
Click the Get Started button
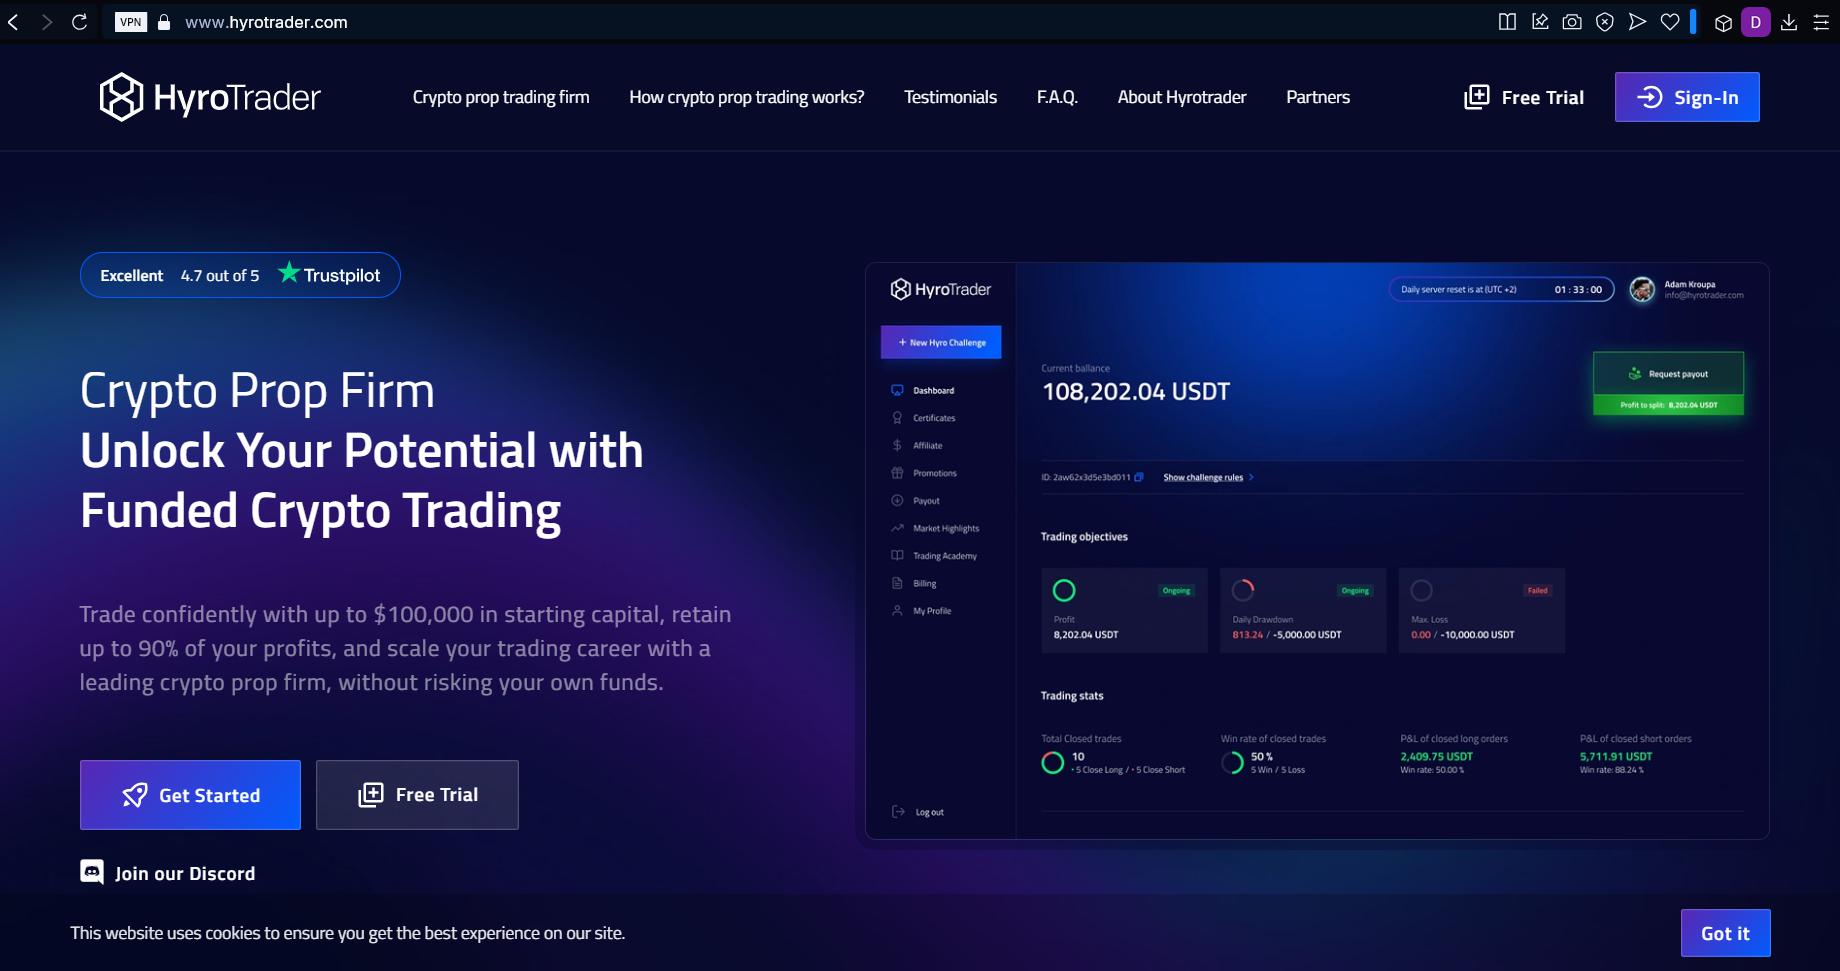tap(190, 795)
